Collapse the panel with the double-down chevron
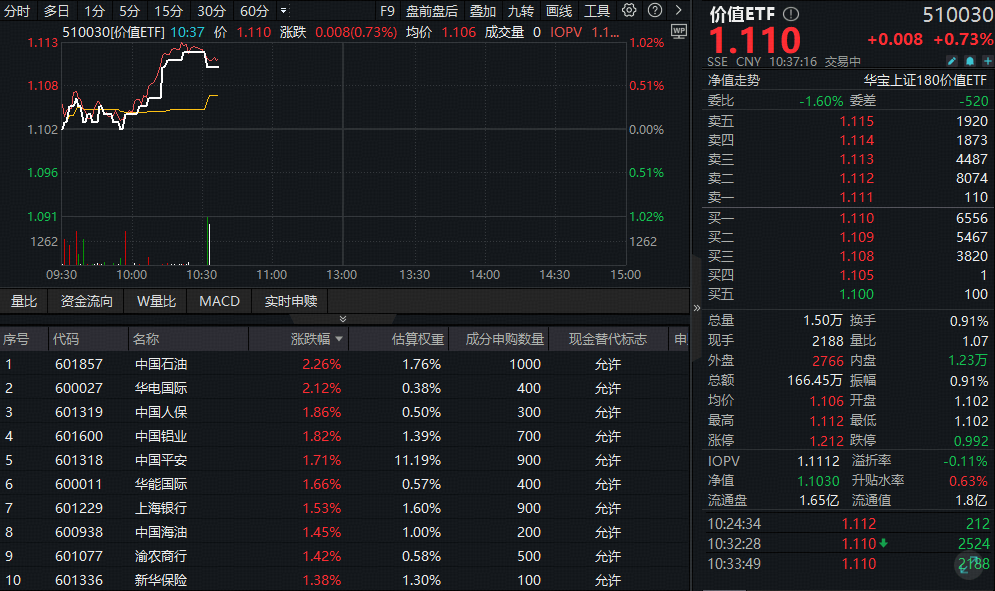Screen dimensions: 995x591 pos(342,318)
